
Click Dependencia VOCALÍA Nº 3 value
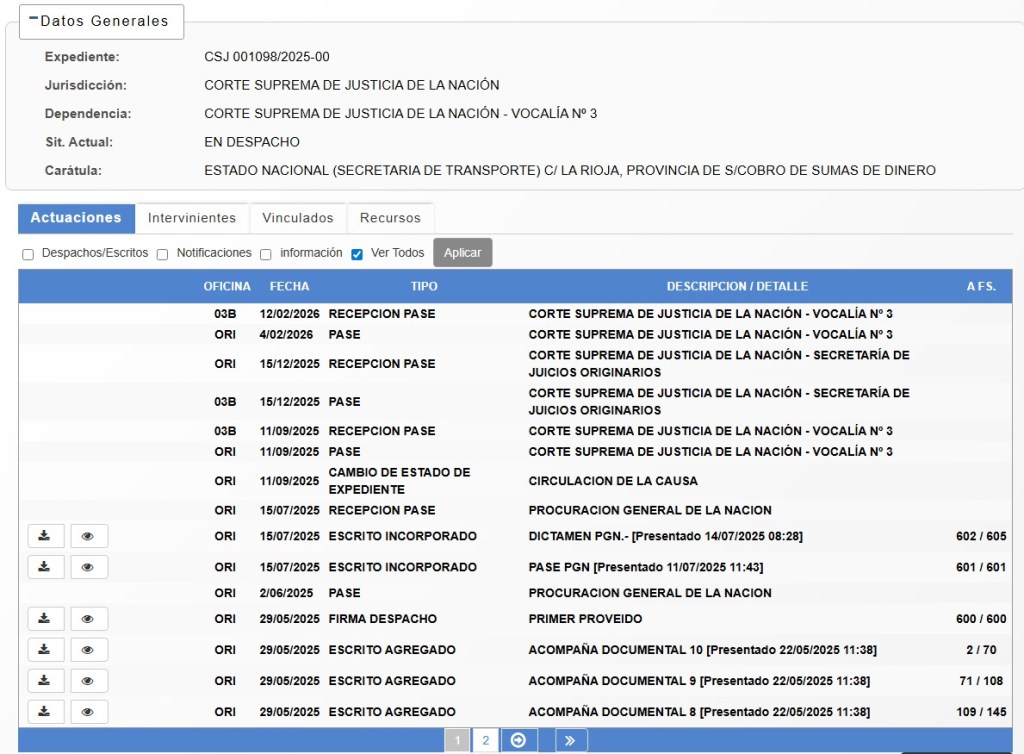[x=400, y=114]
